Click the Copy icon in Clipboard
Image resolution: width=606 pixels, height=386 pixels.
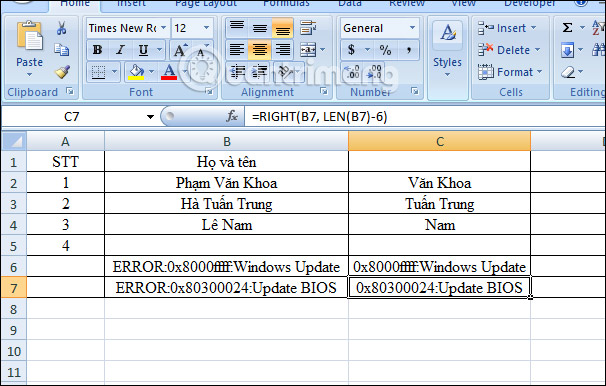click(x=61, y=50)
